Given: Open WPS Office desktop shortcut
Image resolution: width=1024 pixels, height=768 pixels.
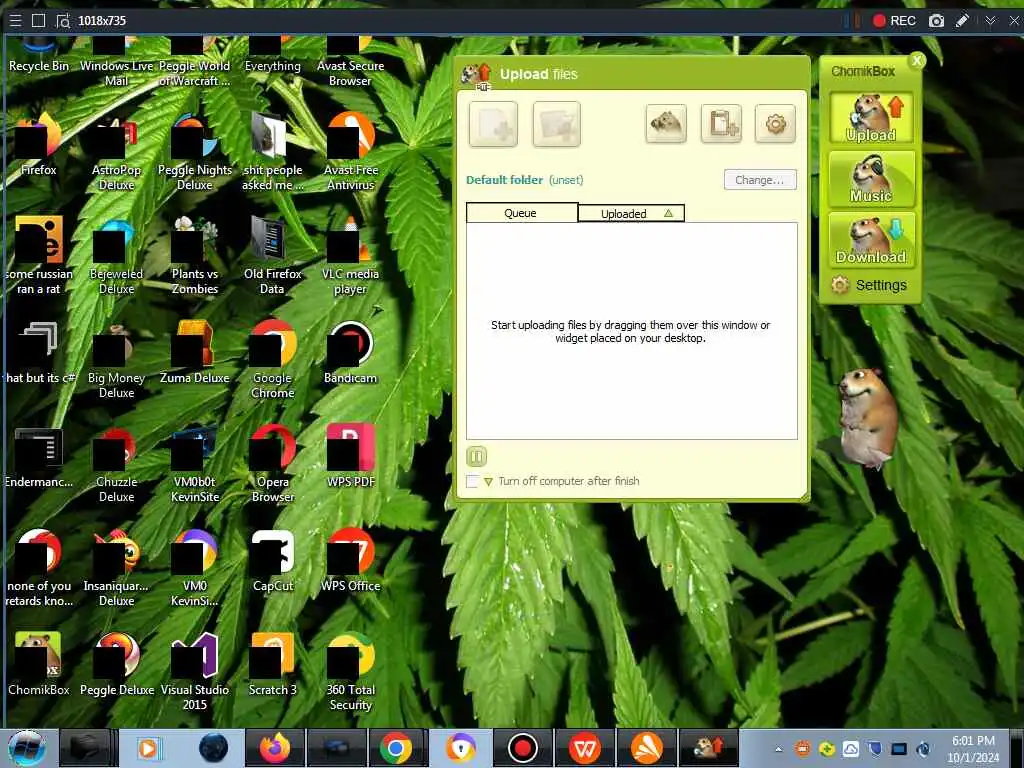Looking at the screenshot, I should (351, 560).
